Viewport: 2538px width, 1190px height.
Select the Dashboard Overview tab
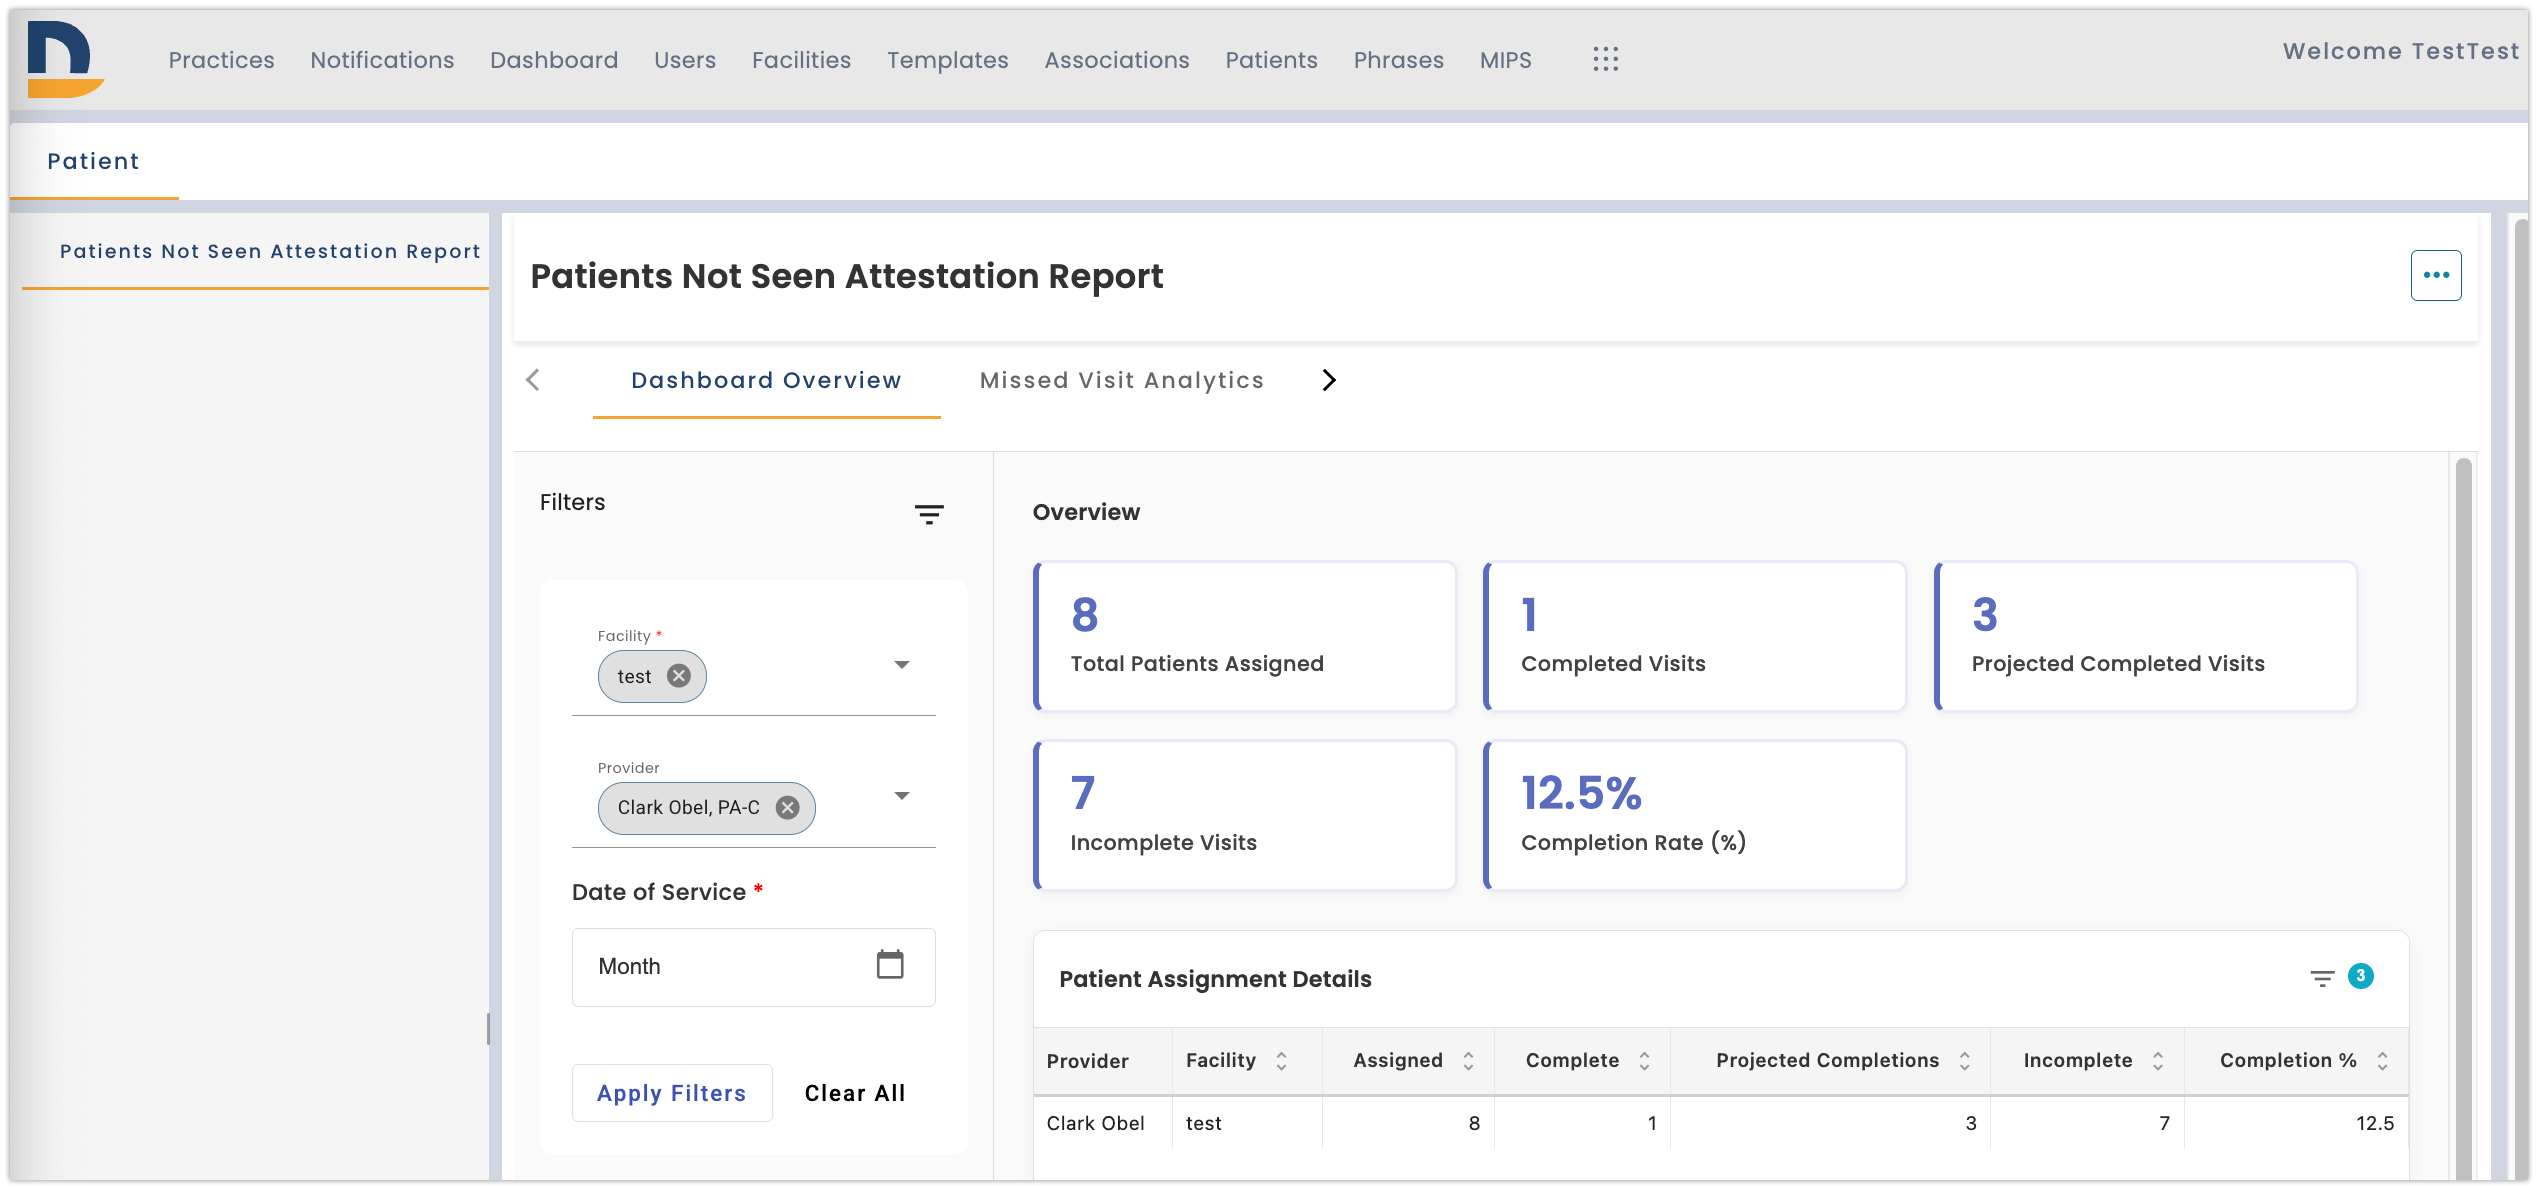coord(766,380)
